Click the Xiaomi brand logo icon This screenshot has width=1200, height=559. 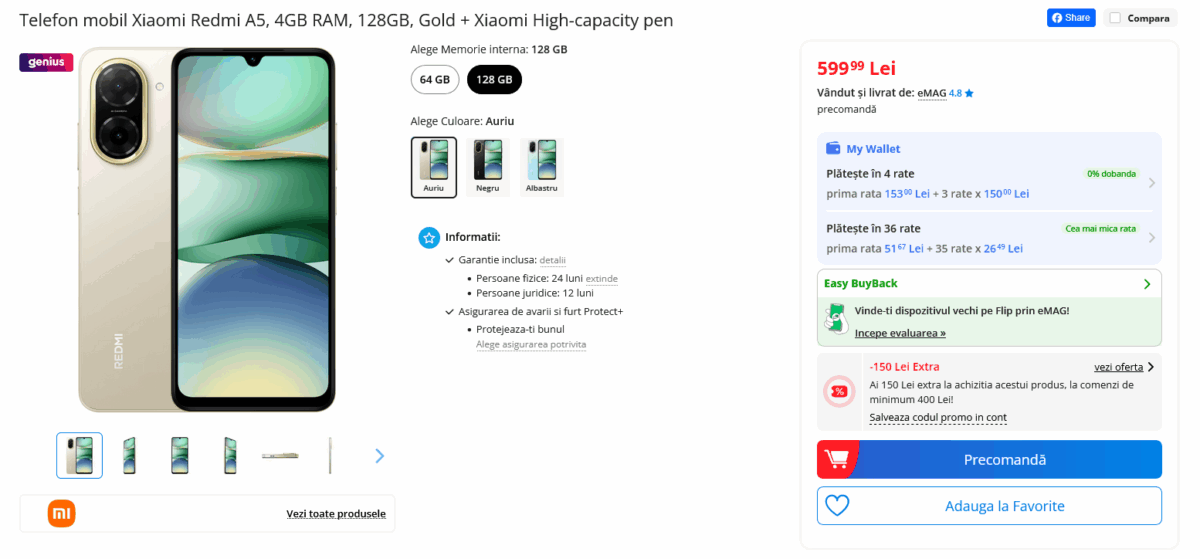(62, 514)
